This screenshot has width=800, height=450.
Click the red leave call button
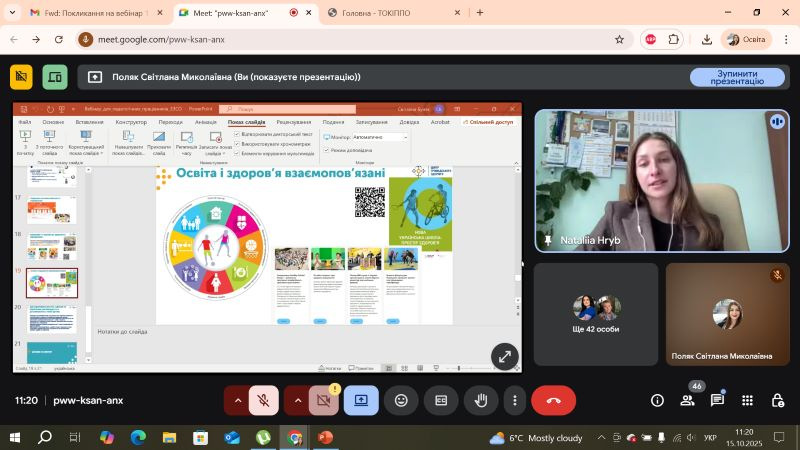[x=553, y=400]
